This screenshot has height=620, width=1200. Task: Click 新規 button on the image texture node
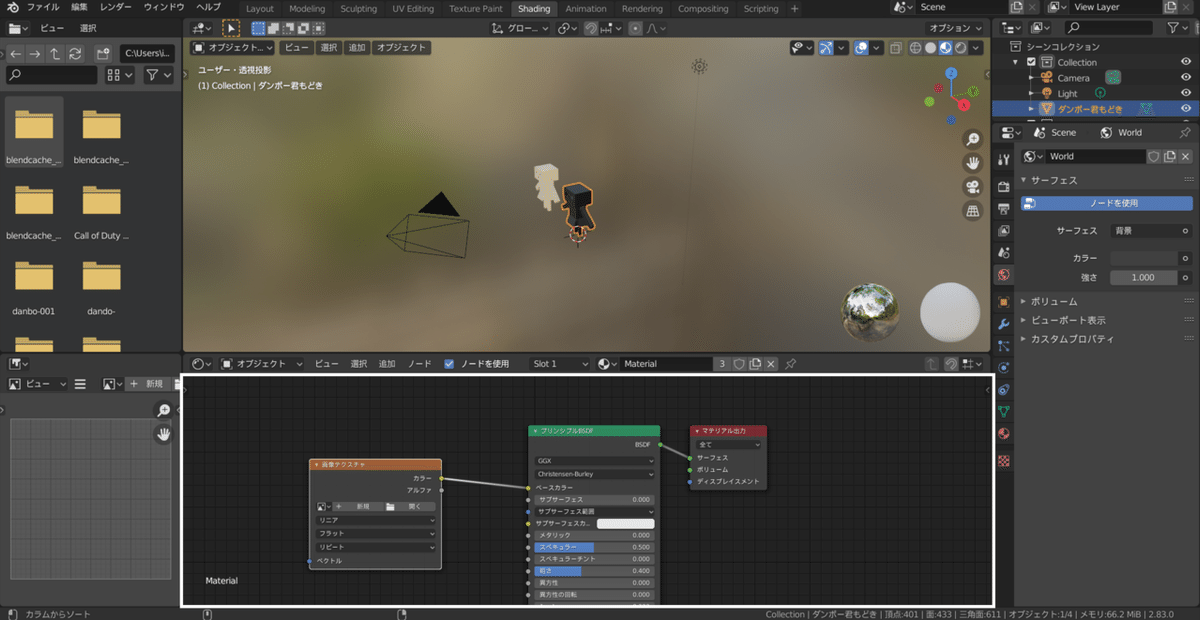click(356, 506)
